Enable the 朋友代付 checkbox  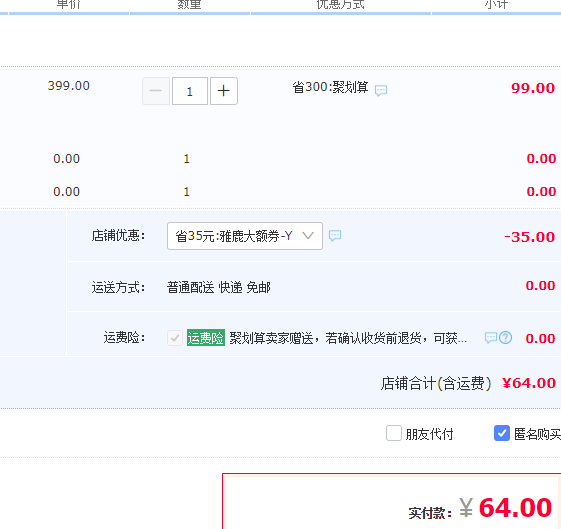pyautogui.click(x=394, y=433)
